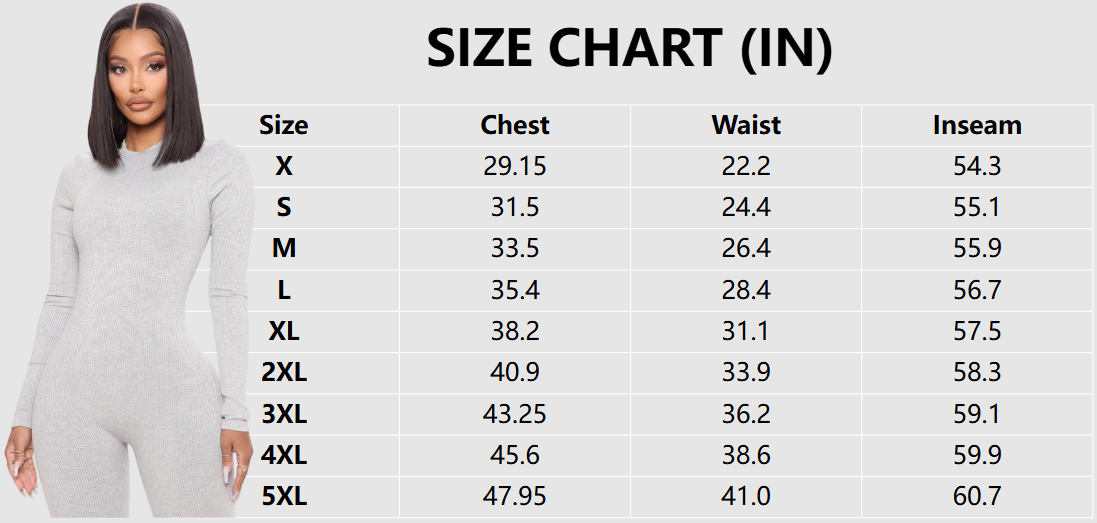
Task: Select the Inseam column header
Action: coord(977,125)
